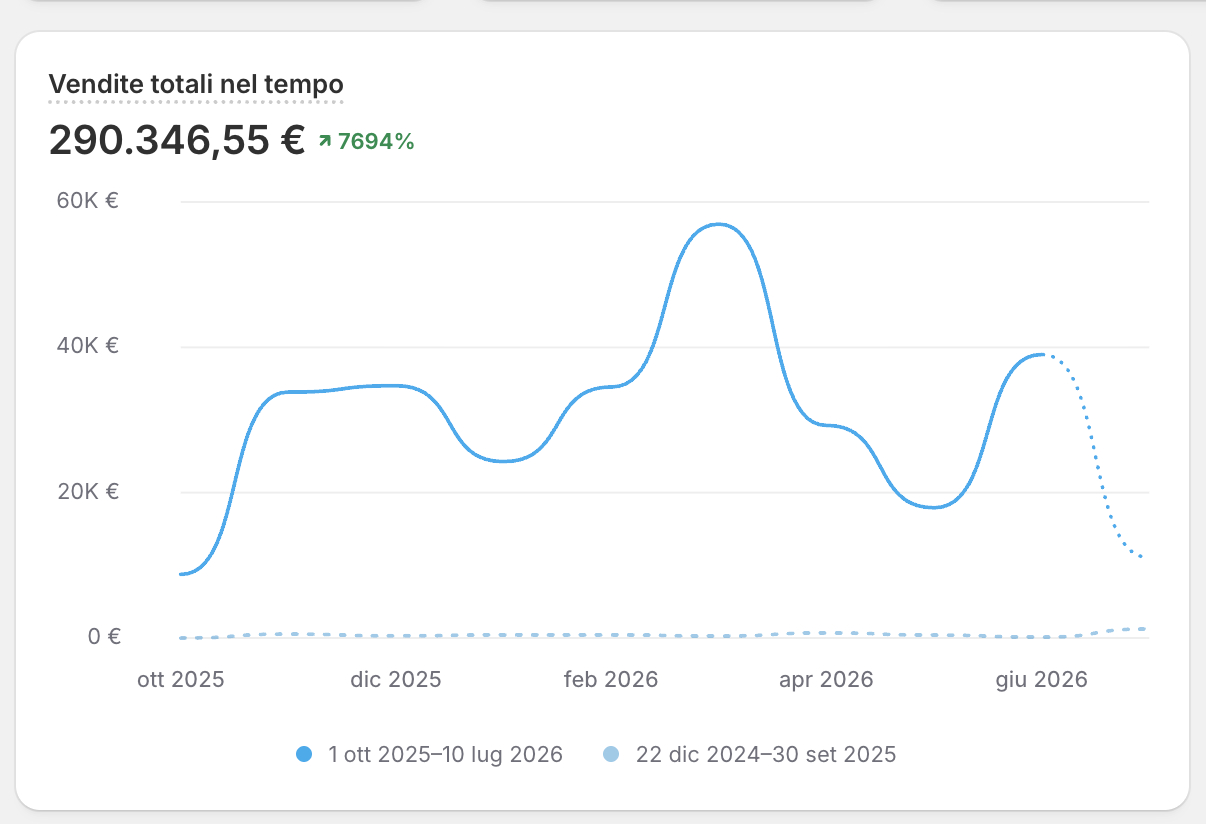The image size is (1206, 824).
Task: Click the 60K € y-axis label
Action: pyautogui.click(x=88, y=201)
